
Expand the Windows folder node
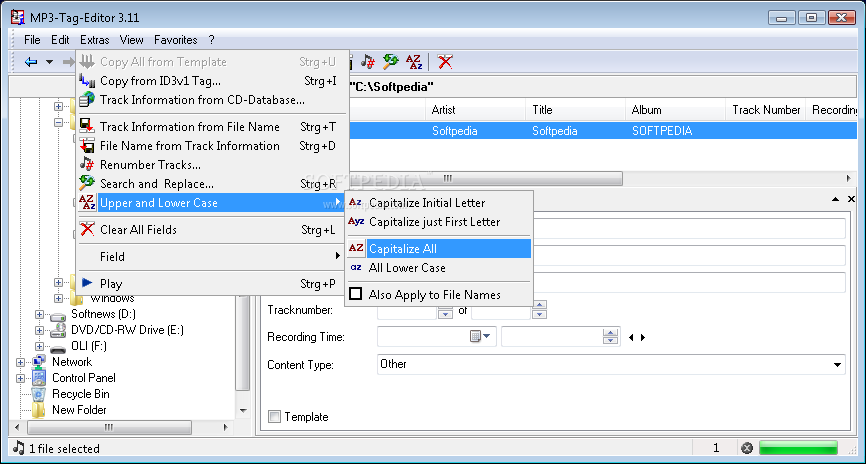59,298
